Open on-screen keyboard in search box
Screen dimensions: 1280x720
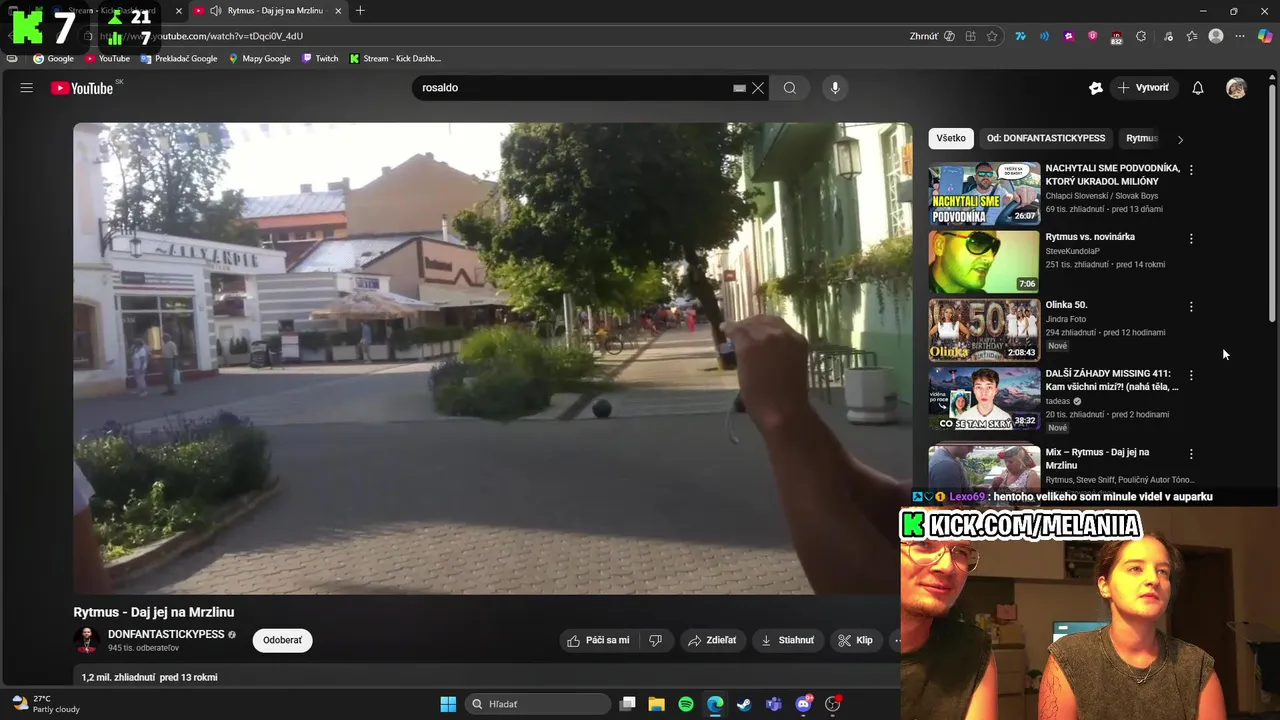[739, 88]
